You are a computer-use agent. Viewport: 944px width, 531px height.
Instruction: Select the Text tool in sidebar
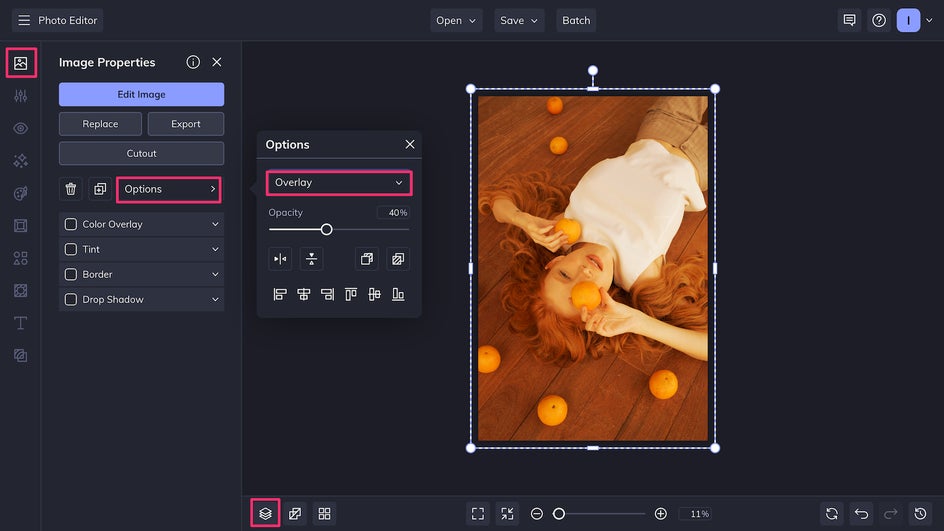(x=20, y=323)
